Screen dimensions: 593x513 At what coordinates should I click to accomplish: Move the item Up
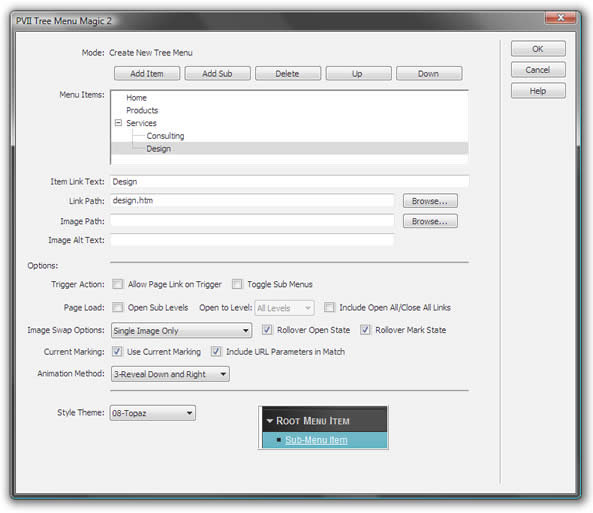(x=358, y=73)
